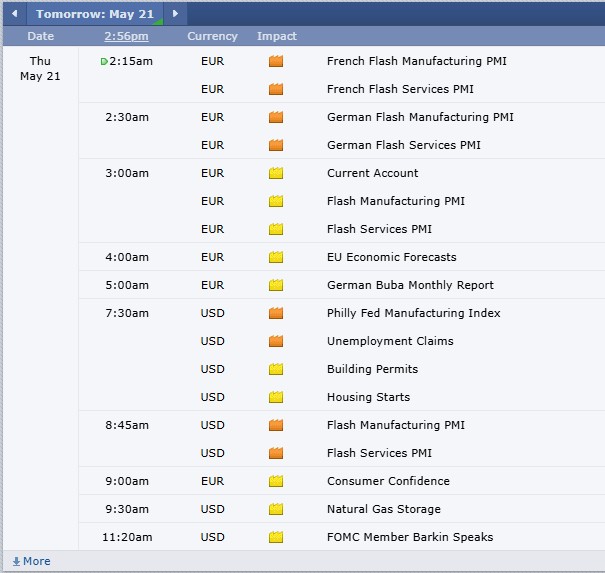
Task: Click the 5:00am time cell
Action: tap(127, 285)
